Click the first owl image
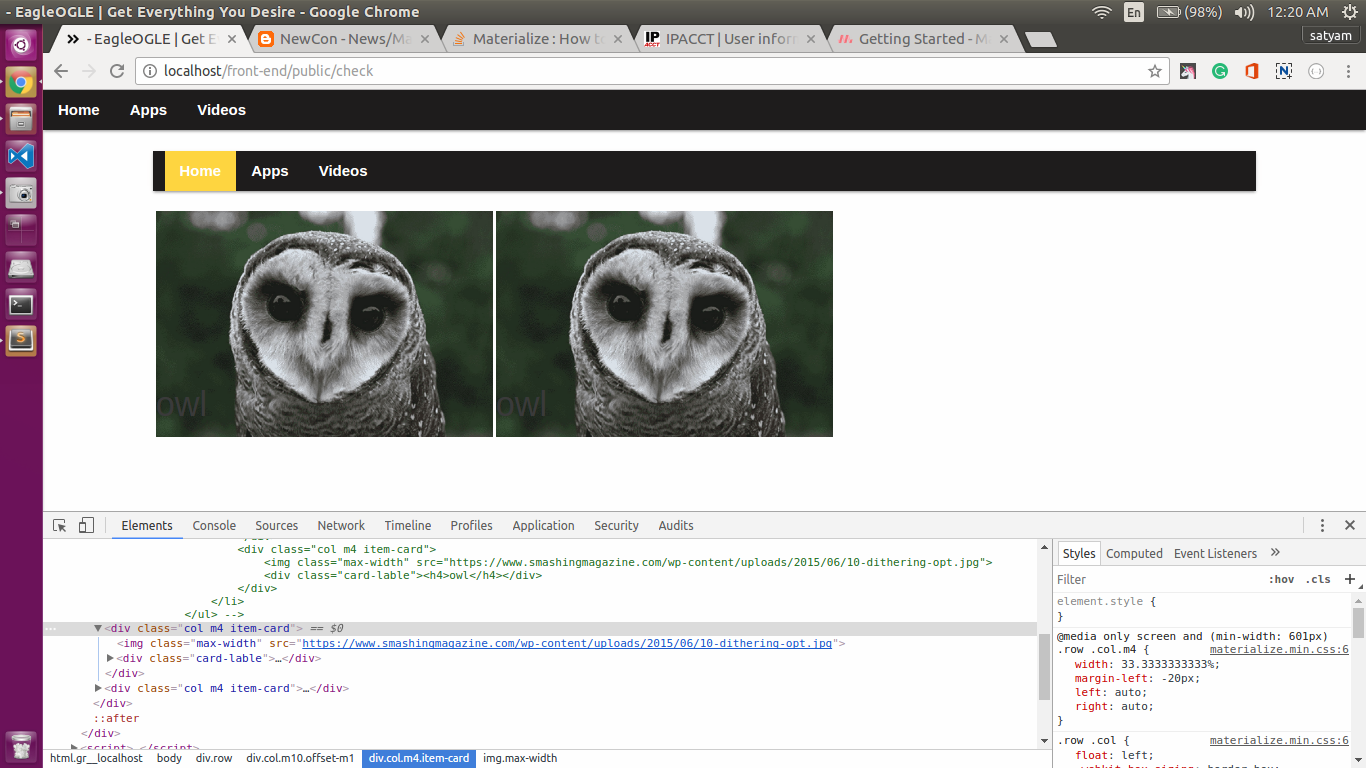 pyautogui.click(x=324, y=324)
